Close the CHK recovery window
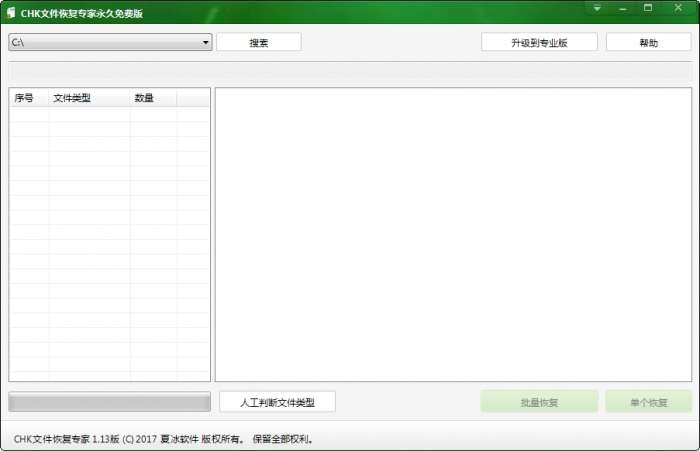 click(678, 8)
